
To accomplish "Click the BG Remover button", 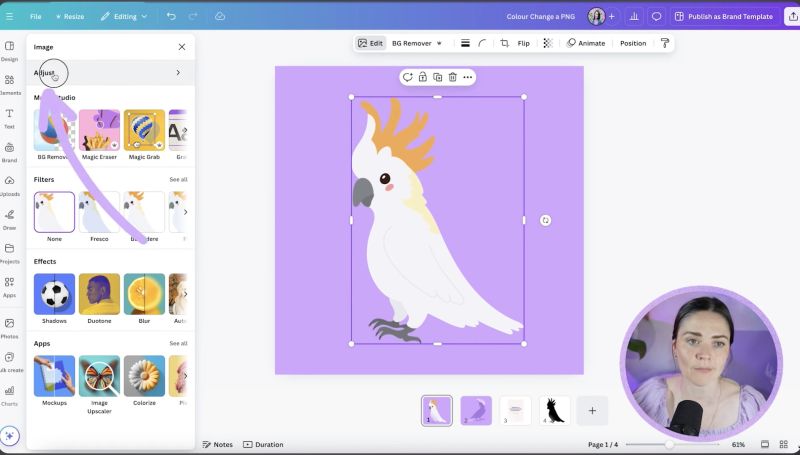I will (411, 43).
